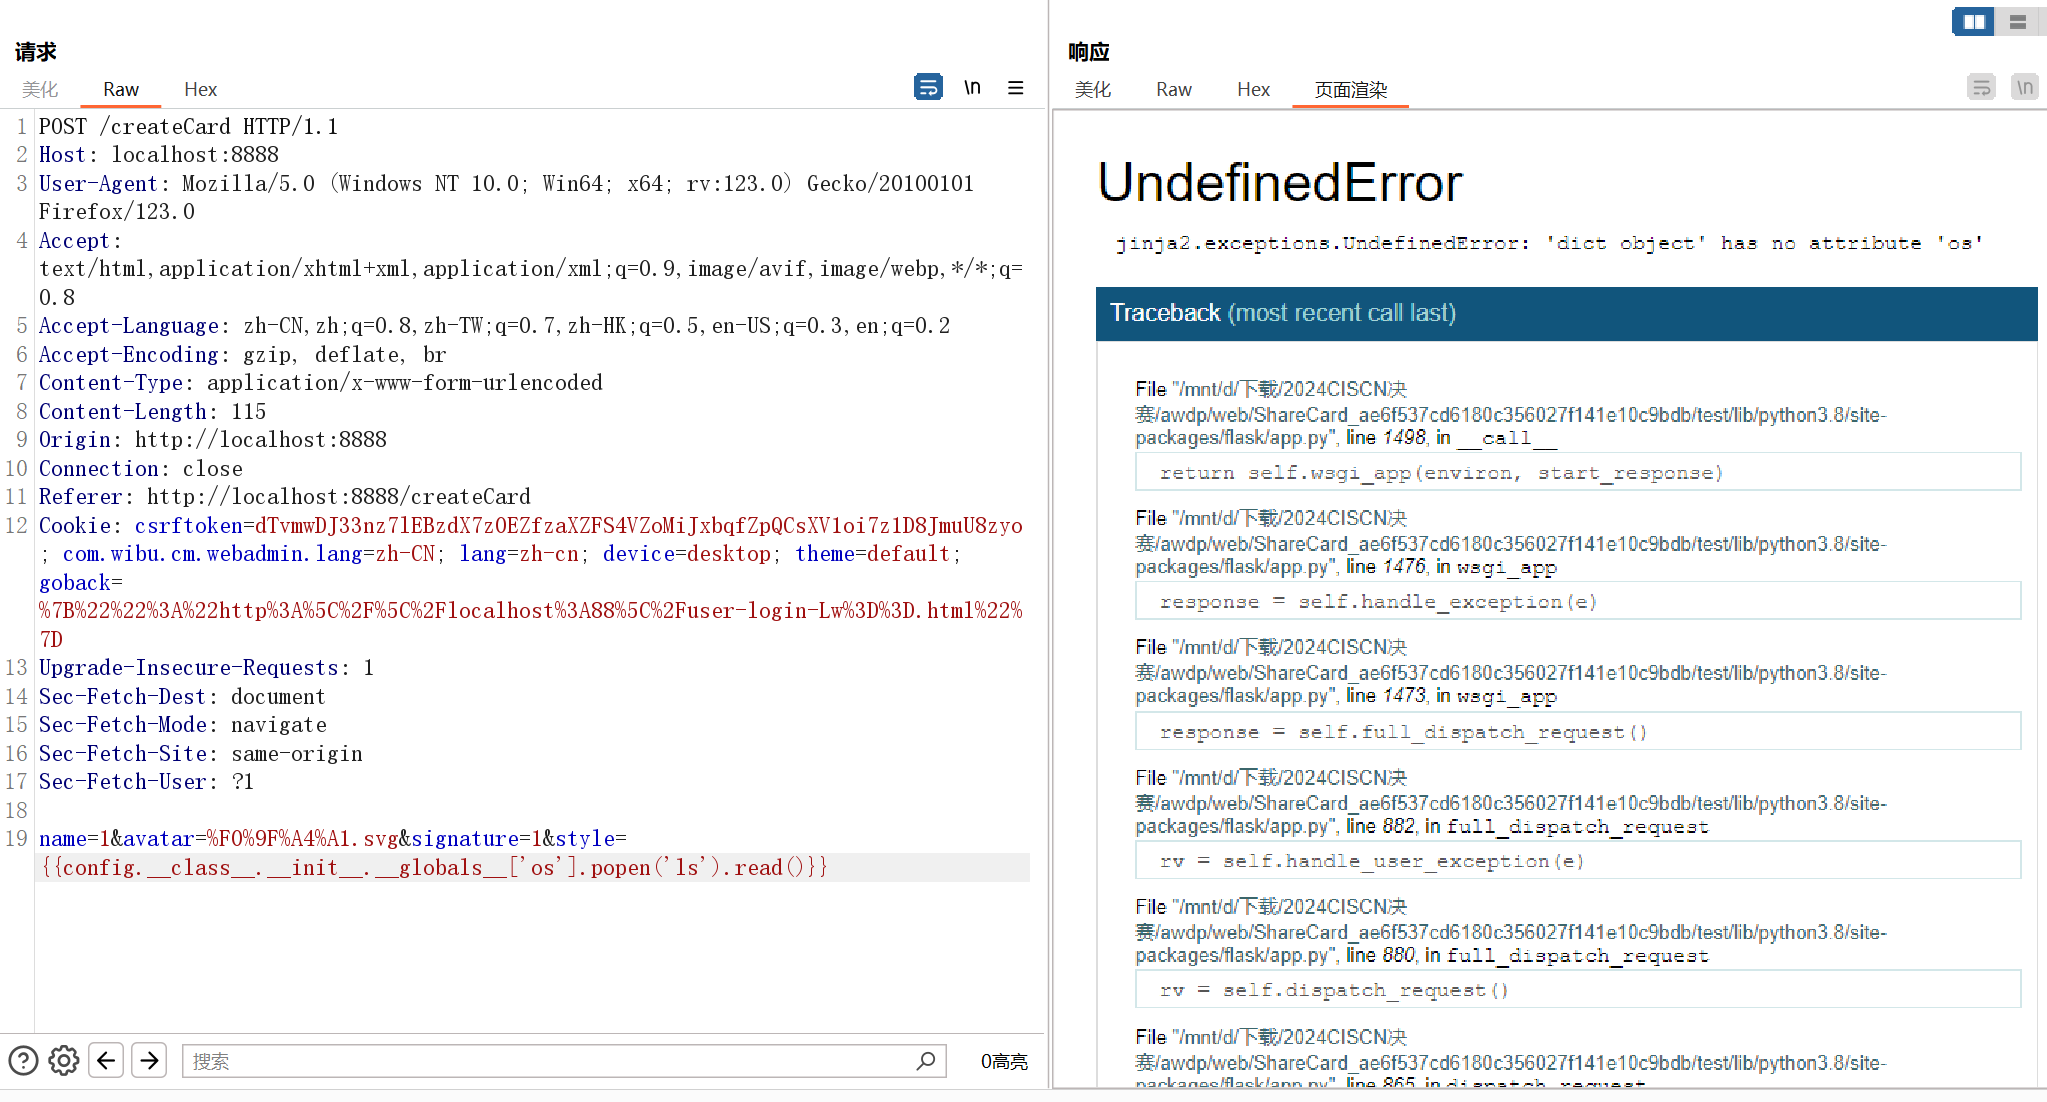Select the response Hex tab
This screenshot has width=2047, height=1102.
[1253, 90]
